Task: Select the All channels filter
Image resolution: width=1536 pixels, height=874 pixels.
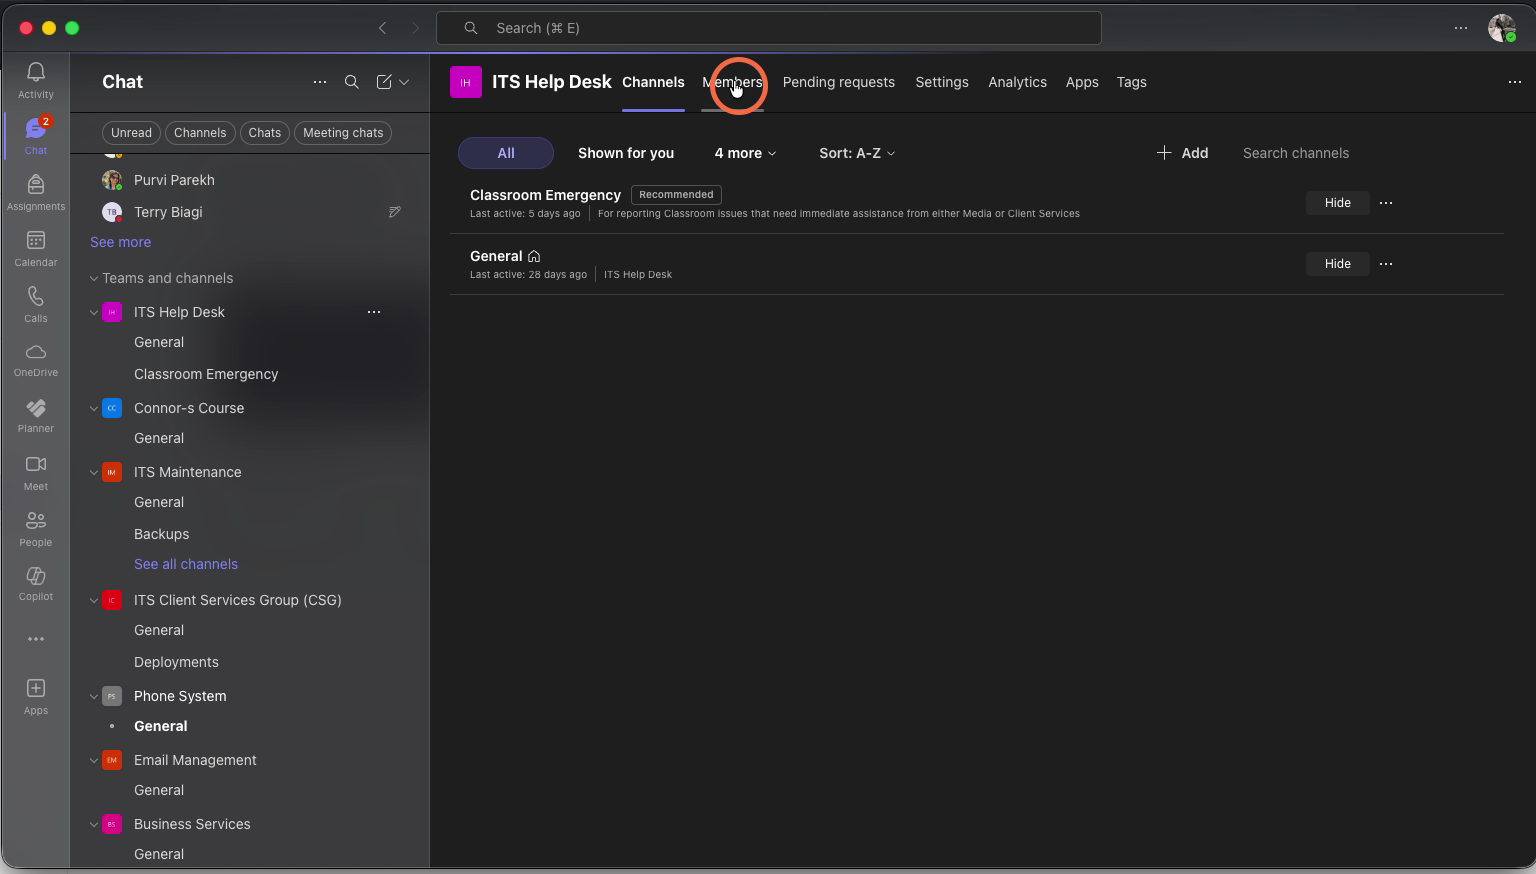Action: coord(506,153)
